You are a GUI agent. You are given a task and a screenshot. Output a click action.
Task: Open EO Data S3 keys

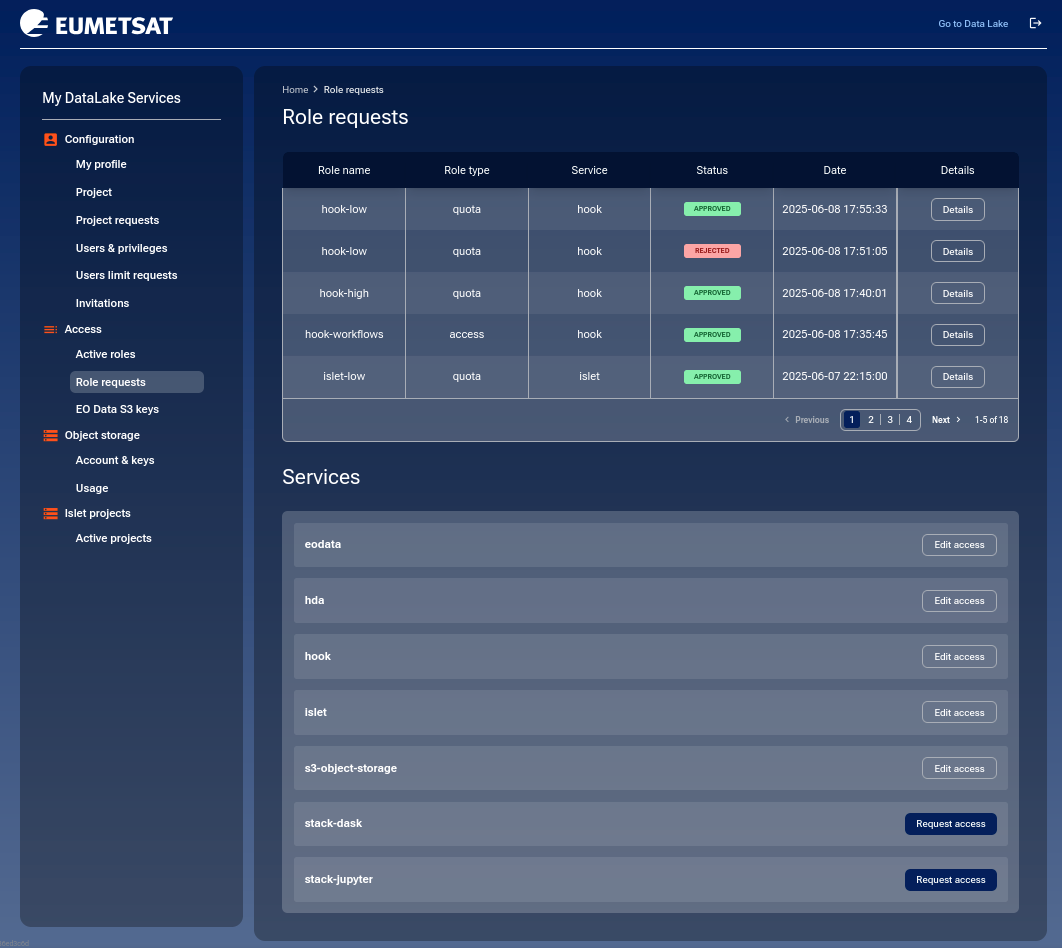coord(117,409)
